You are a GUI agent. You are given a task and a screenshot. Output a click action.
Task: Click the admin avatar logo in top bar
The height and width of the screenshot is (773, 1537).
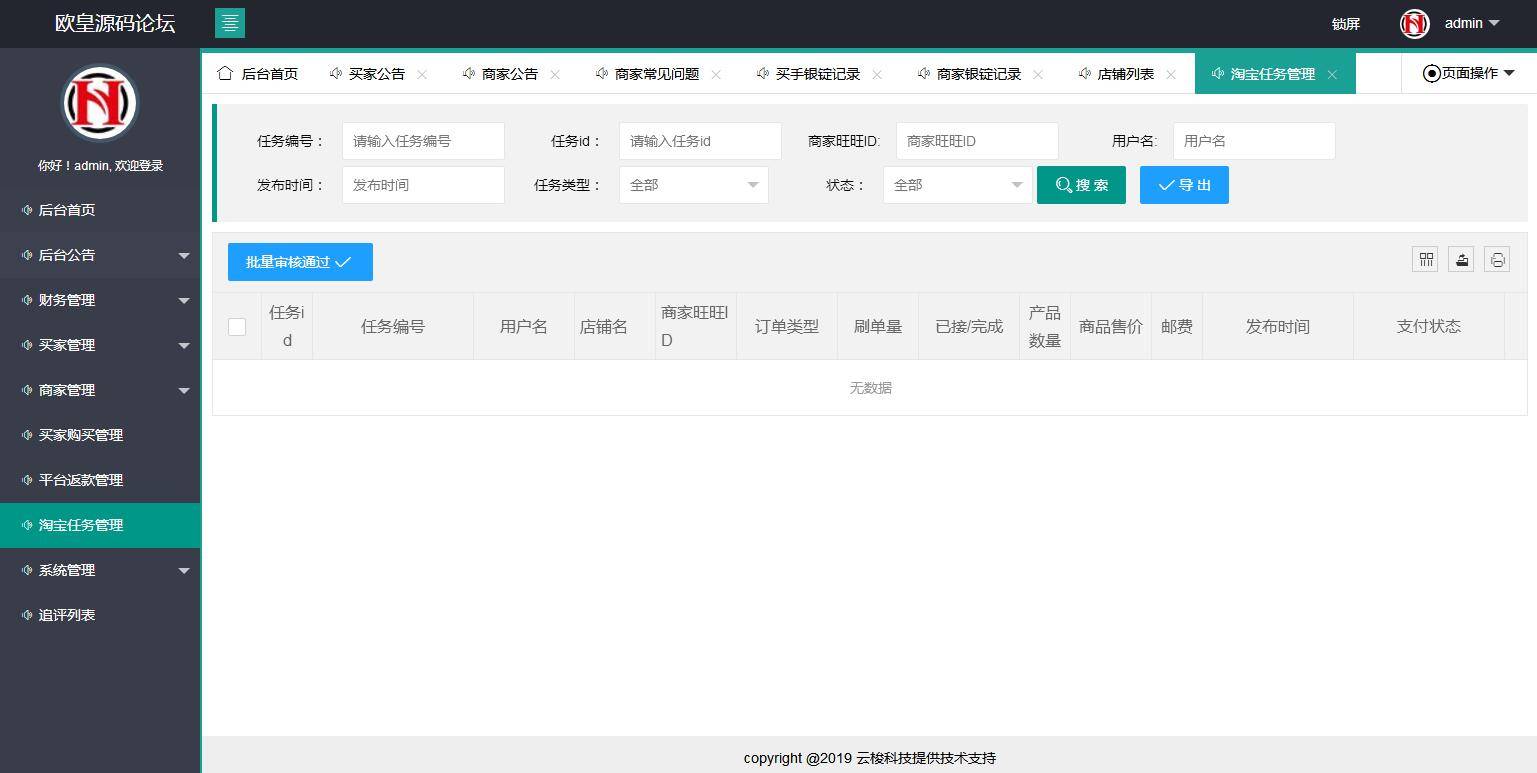click(1413, 23)
